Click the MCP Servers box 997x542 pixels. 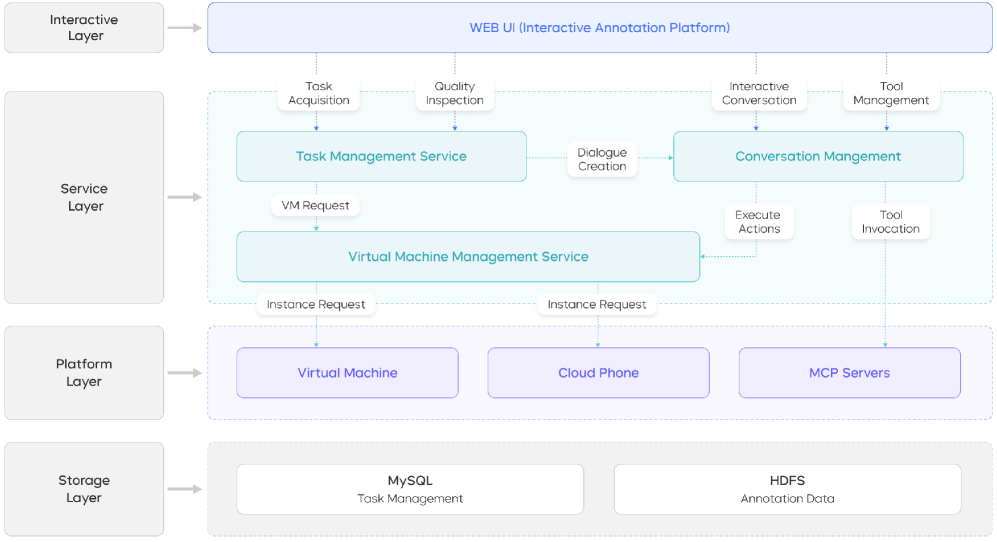(849, 373)
